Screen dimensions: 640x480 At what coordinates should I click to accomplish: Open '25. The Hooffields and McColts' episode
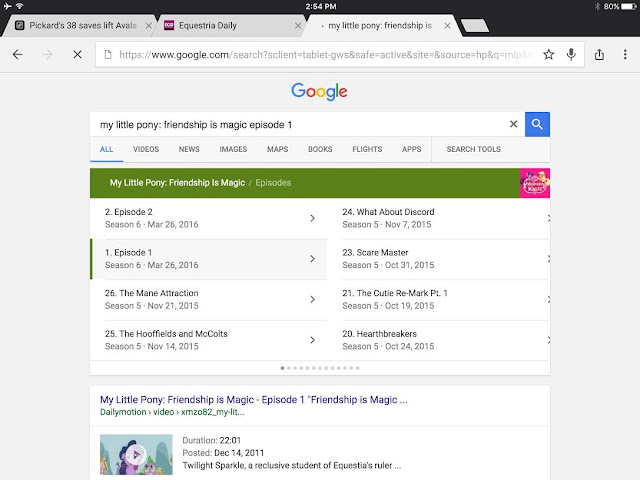pyautogui.click(x=209, y=340)
